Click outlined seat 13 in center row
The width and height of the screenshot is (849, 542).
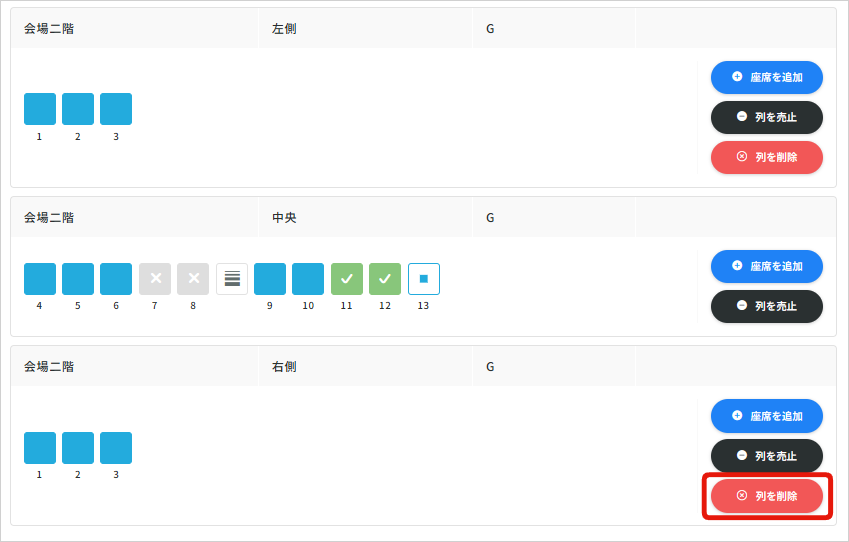point(423,279)
